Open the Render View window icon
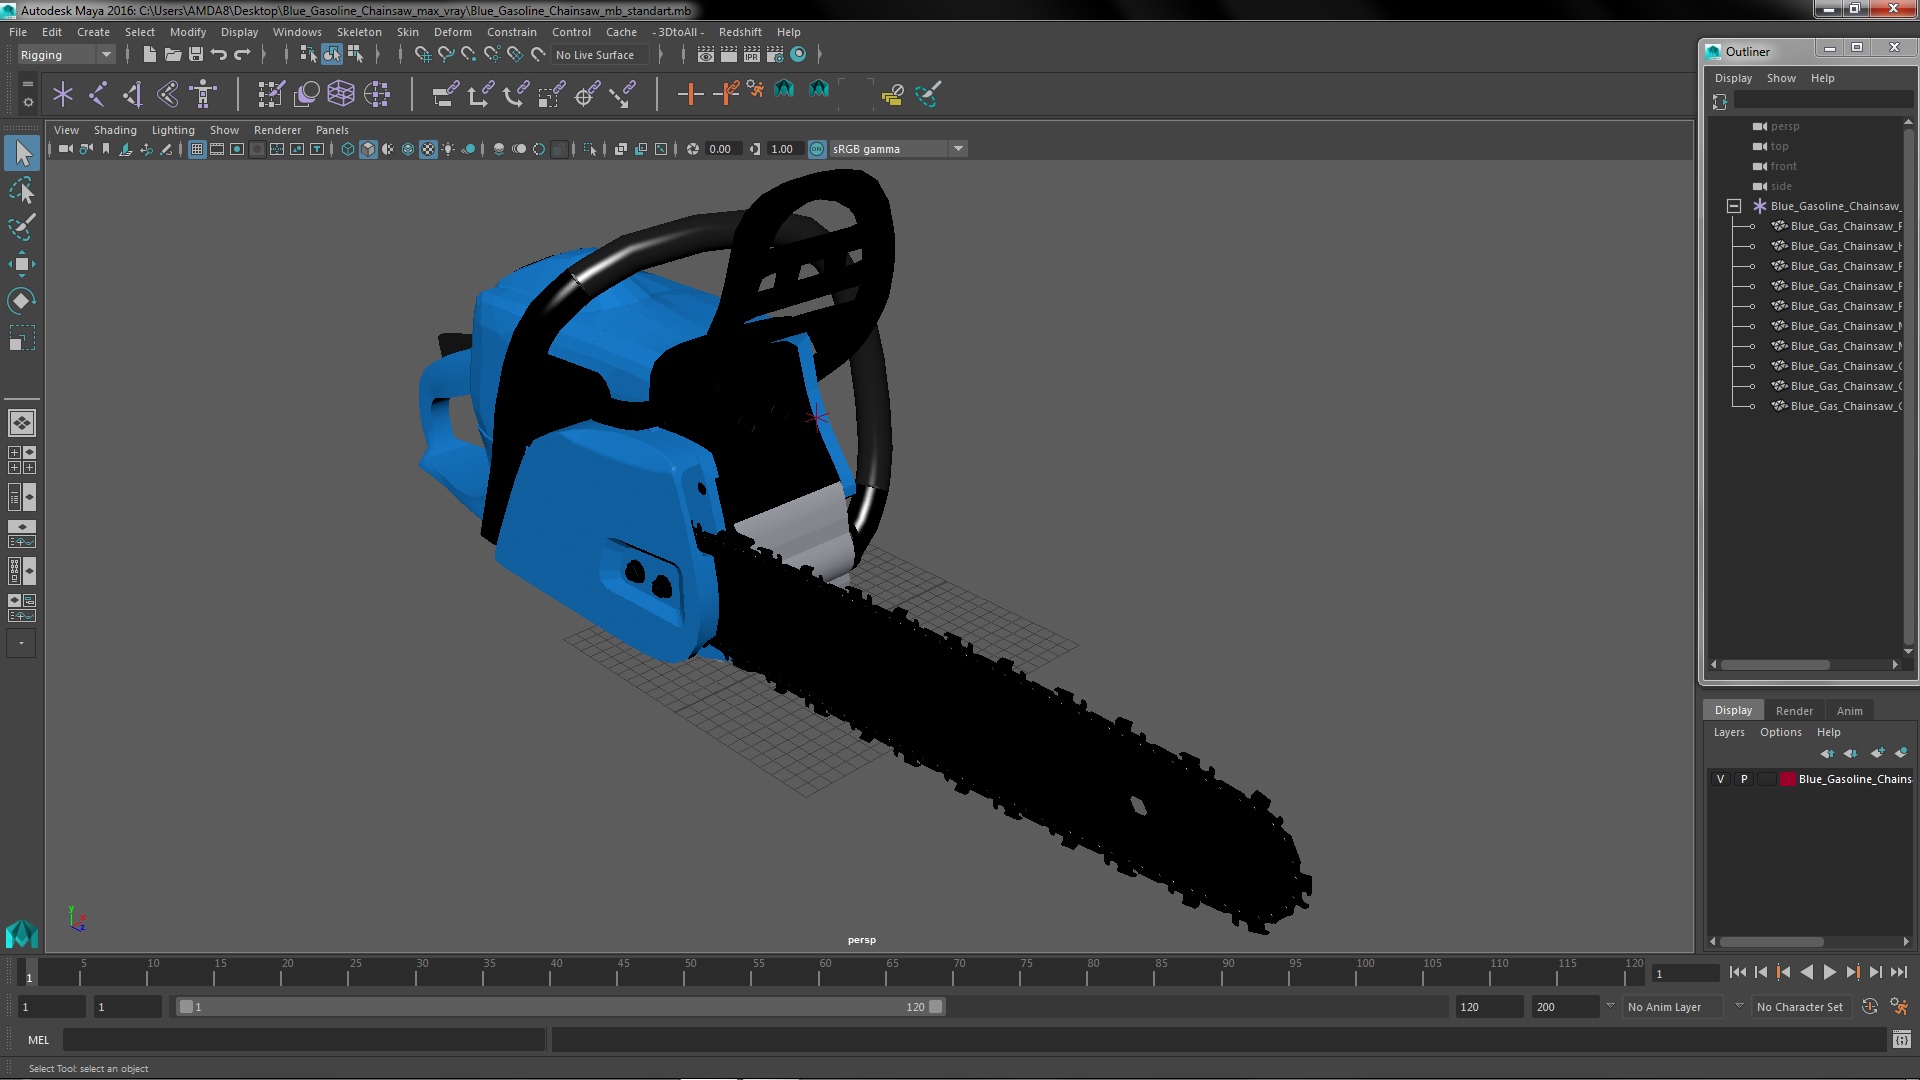Screen dimensions: 1920x1080 tap(706, 55)
